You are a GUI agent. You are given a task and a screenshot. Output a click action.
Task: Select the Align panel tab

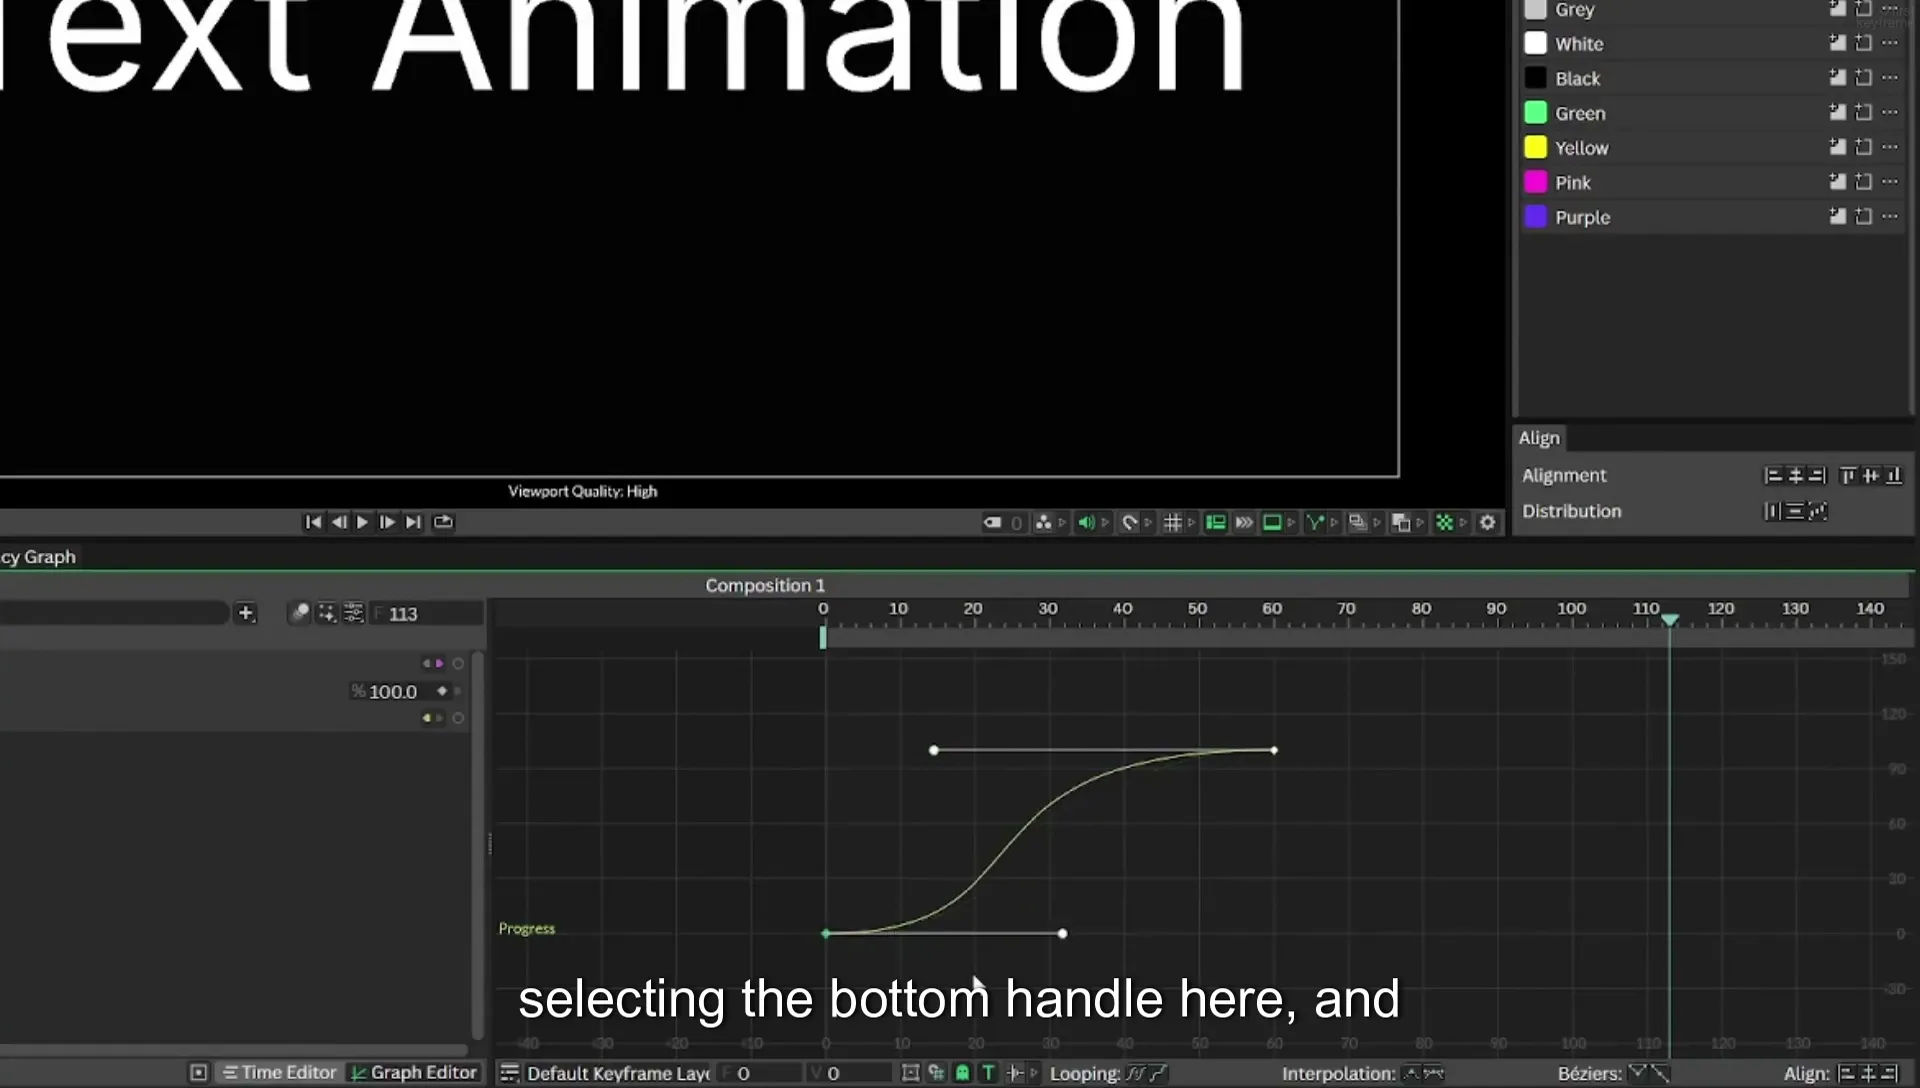(x=1539, y=438)
